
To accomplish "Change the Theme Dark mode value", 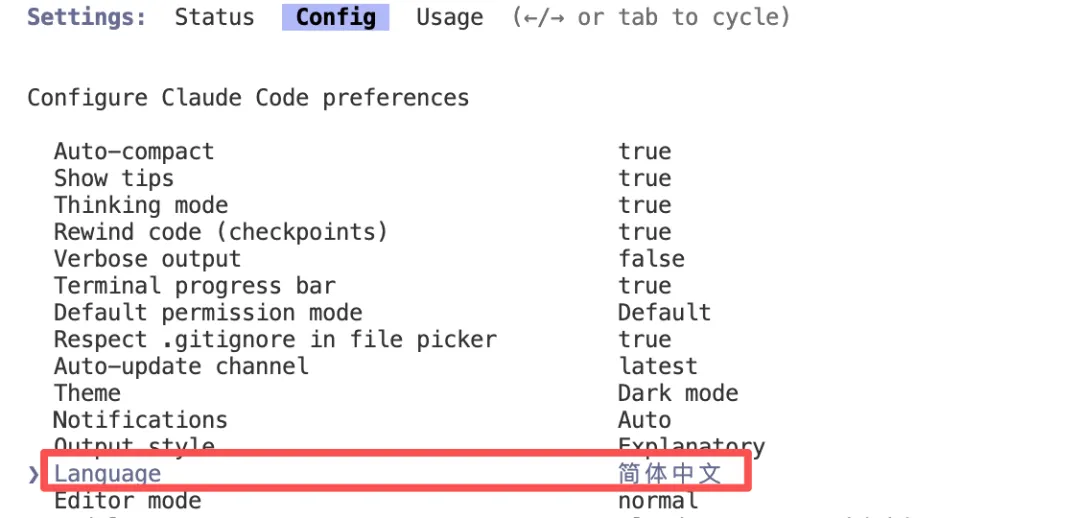I will pos(677,393).
